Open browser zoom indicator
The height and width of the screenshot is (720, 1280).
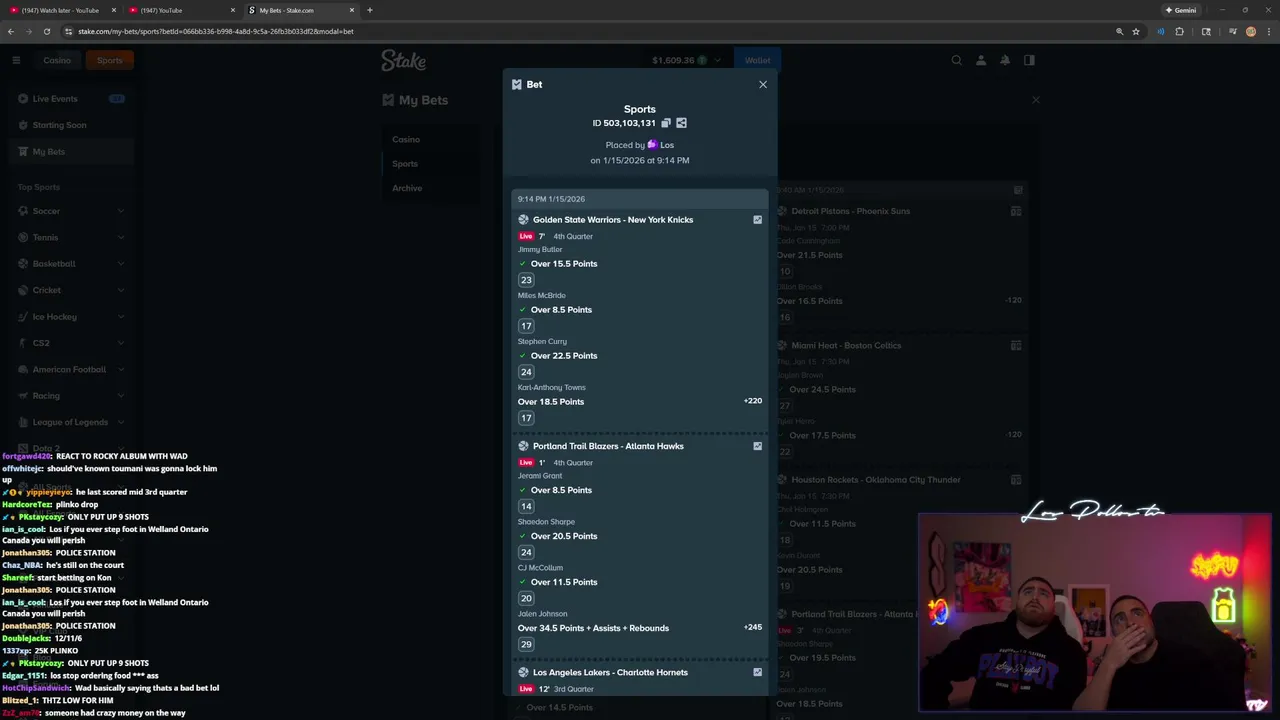point(1119,31)
